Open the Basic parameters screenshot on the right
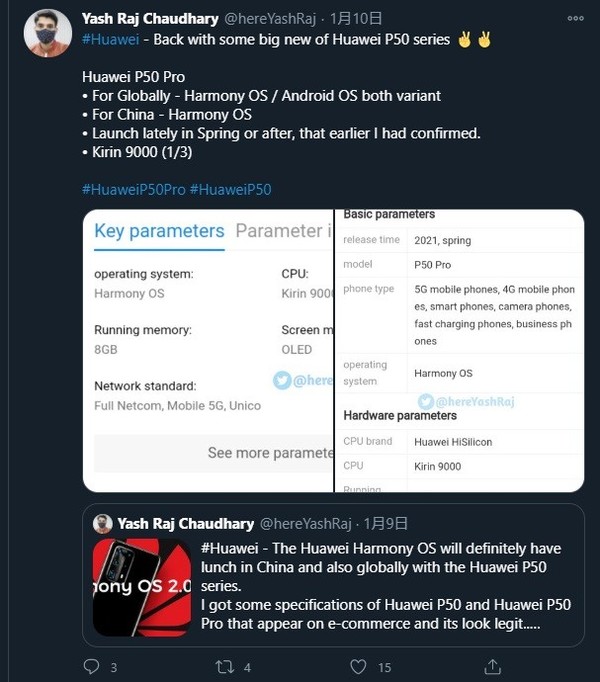 tap(460, 350)
